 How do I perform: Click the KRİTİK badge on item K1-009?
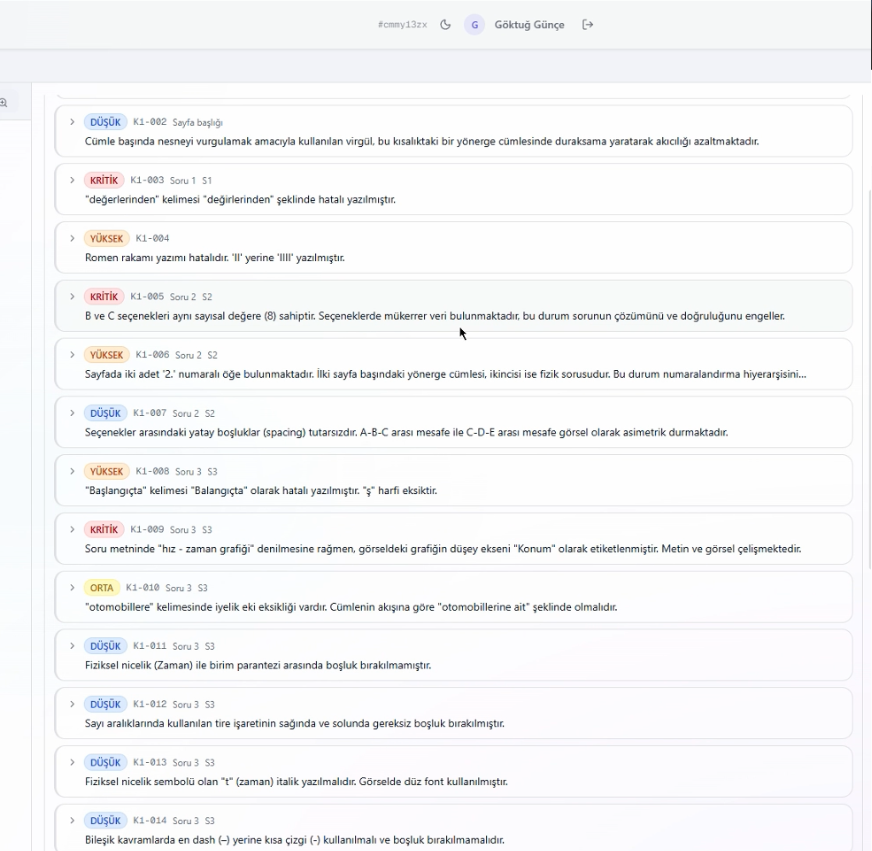(104, 529)
